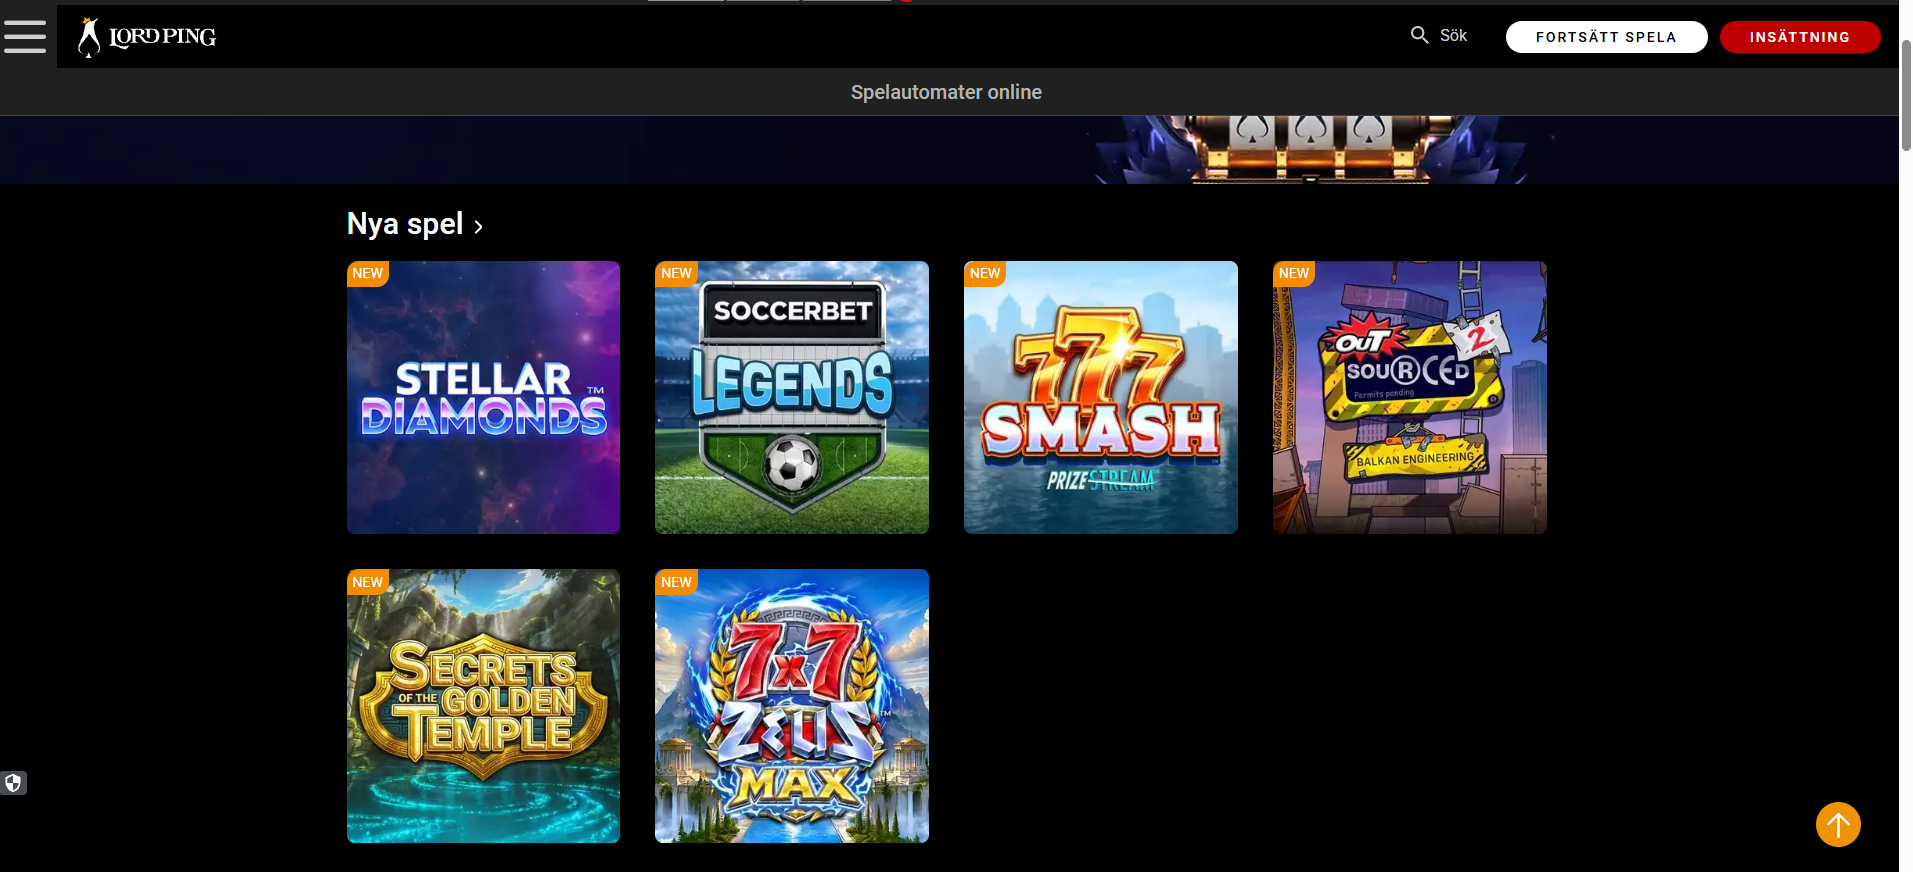Open the Insättning deposit button

coord(1800,37)
